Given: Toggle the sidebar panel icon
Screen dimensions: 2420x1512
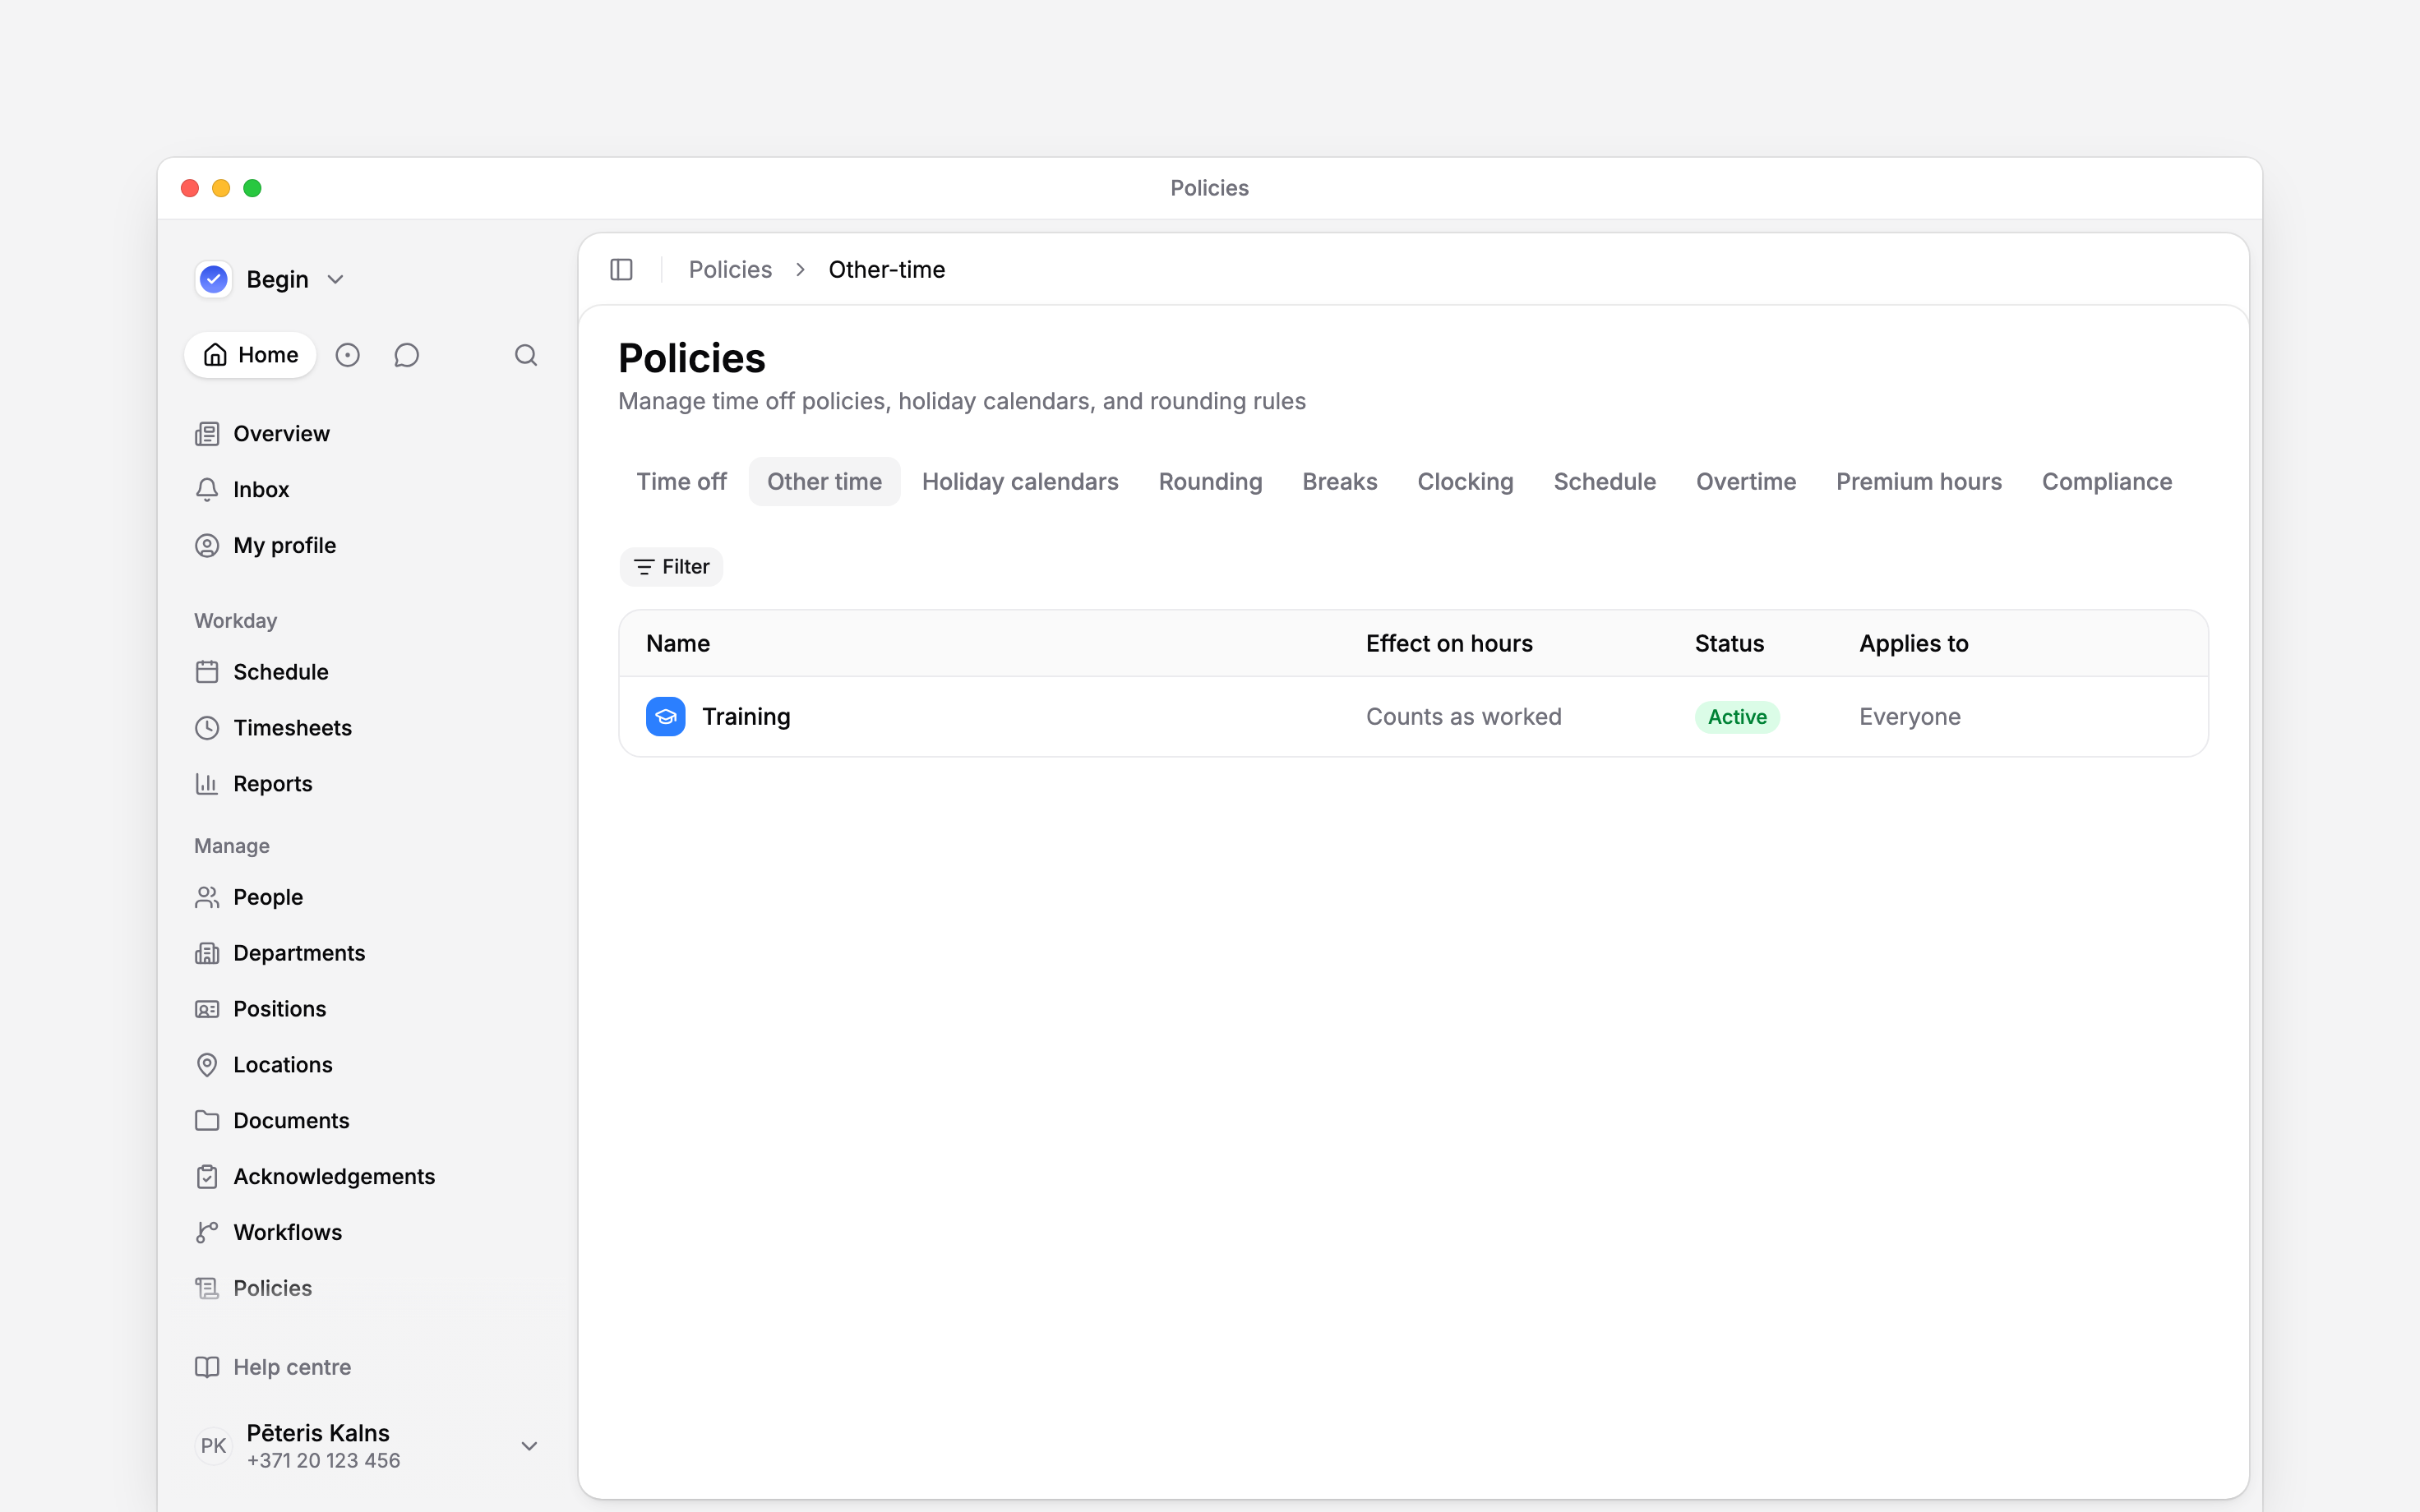Looking at the screenshot, I should pyautogui.click(x=621, y=270).
